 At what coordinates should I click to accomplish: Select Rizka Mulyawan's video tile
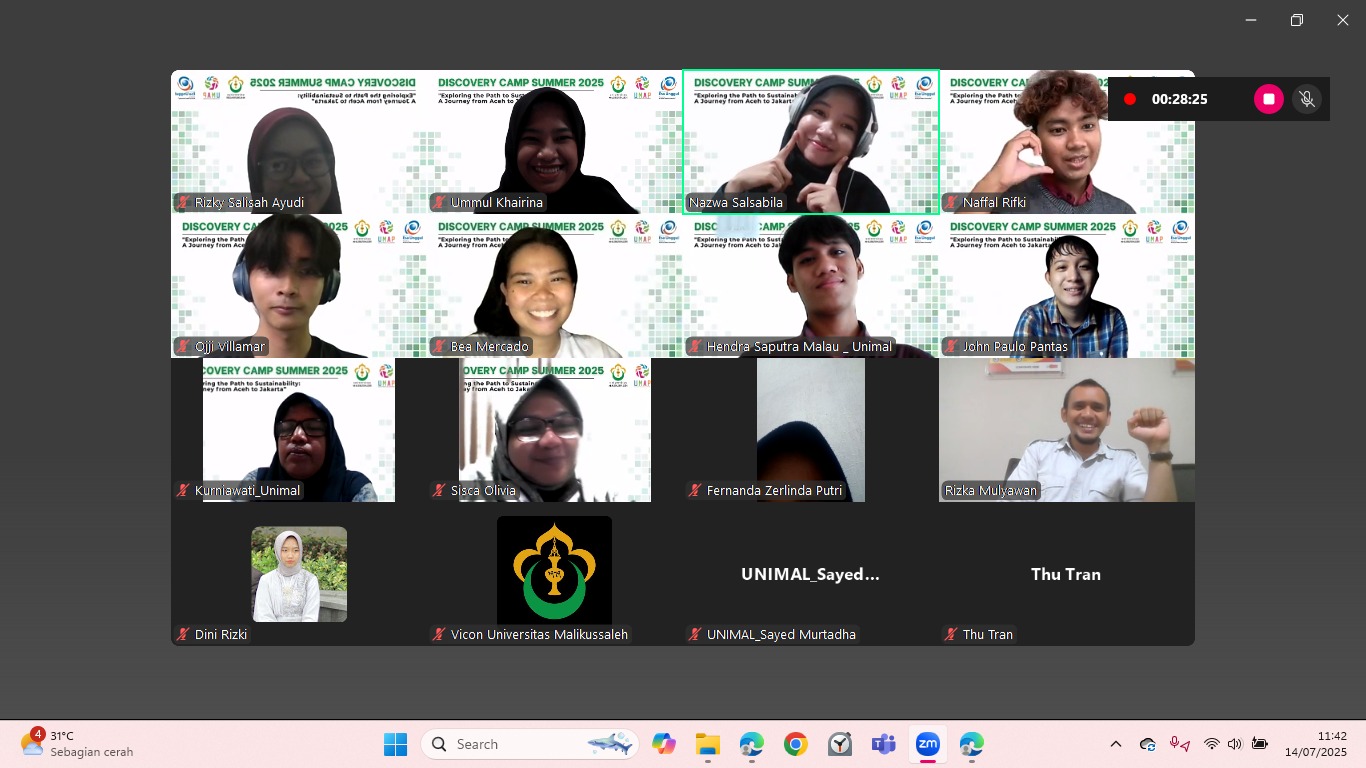pyautogui.click(x=1066, y=429)
